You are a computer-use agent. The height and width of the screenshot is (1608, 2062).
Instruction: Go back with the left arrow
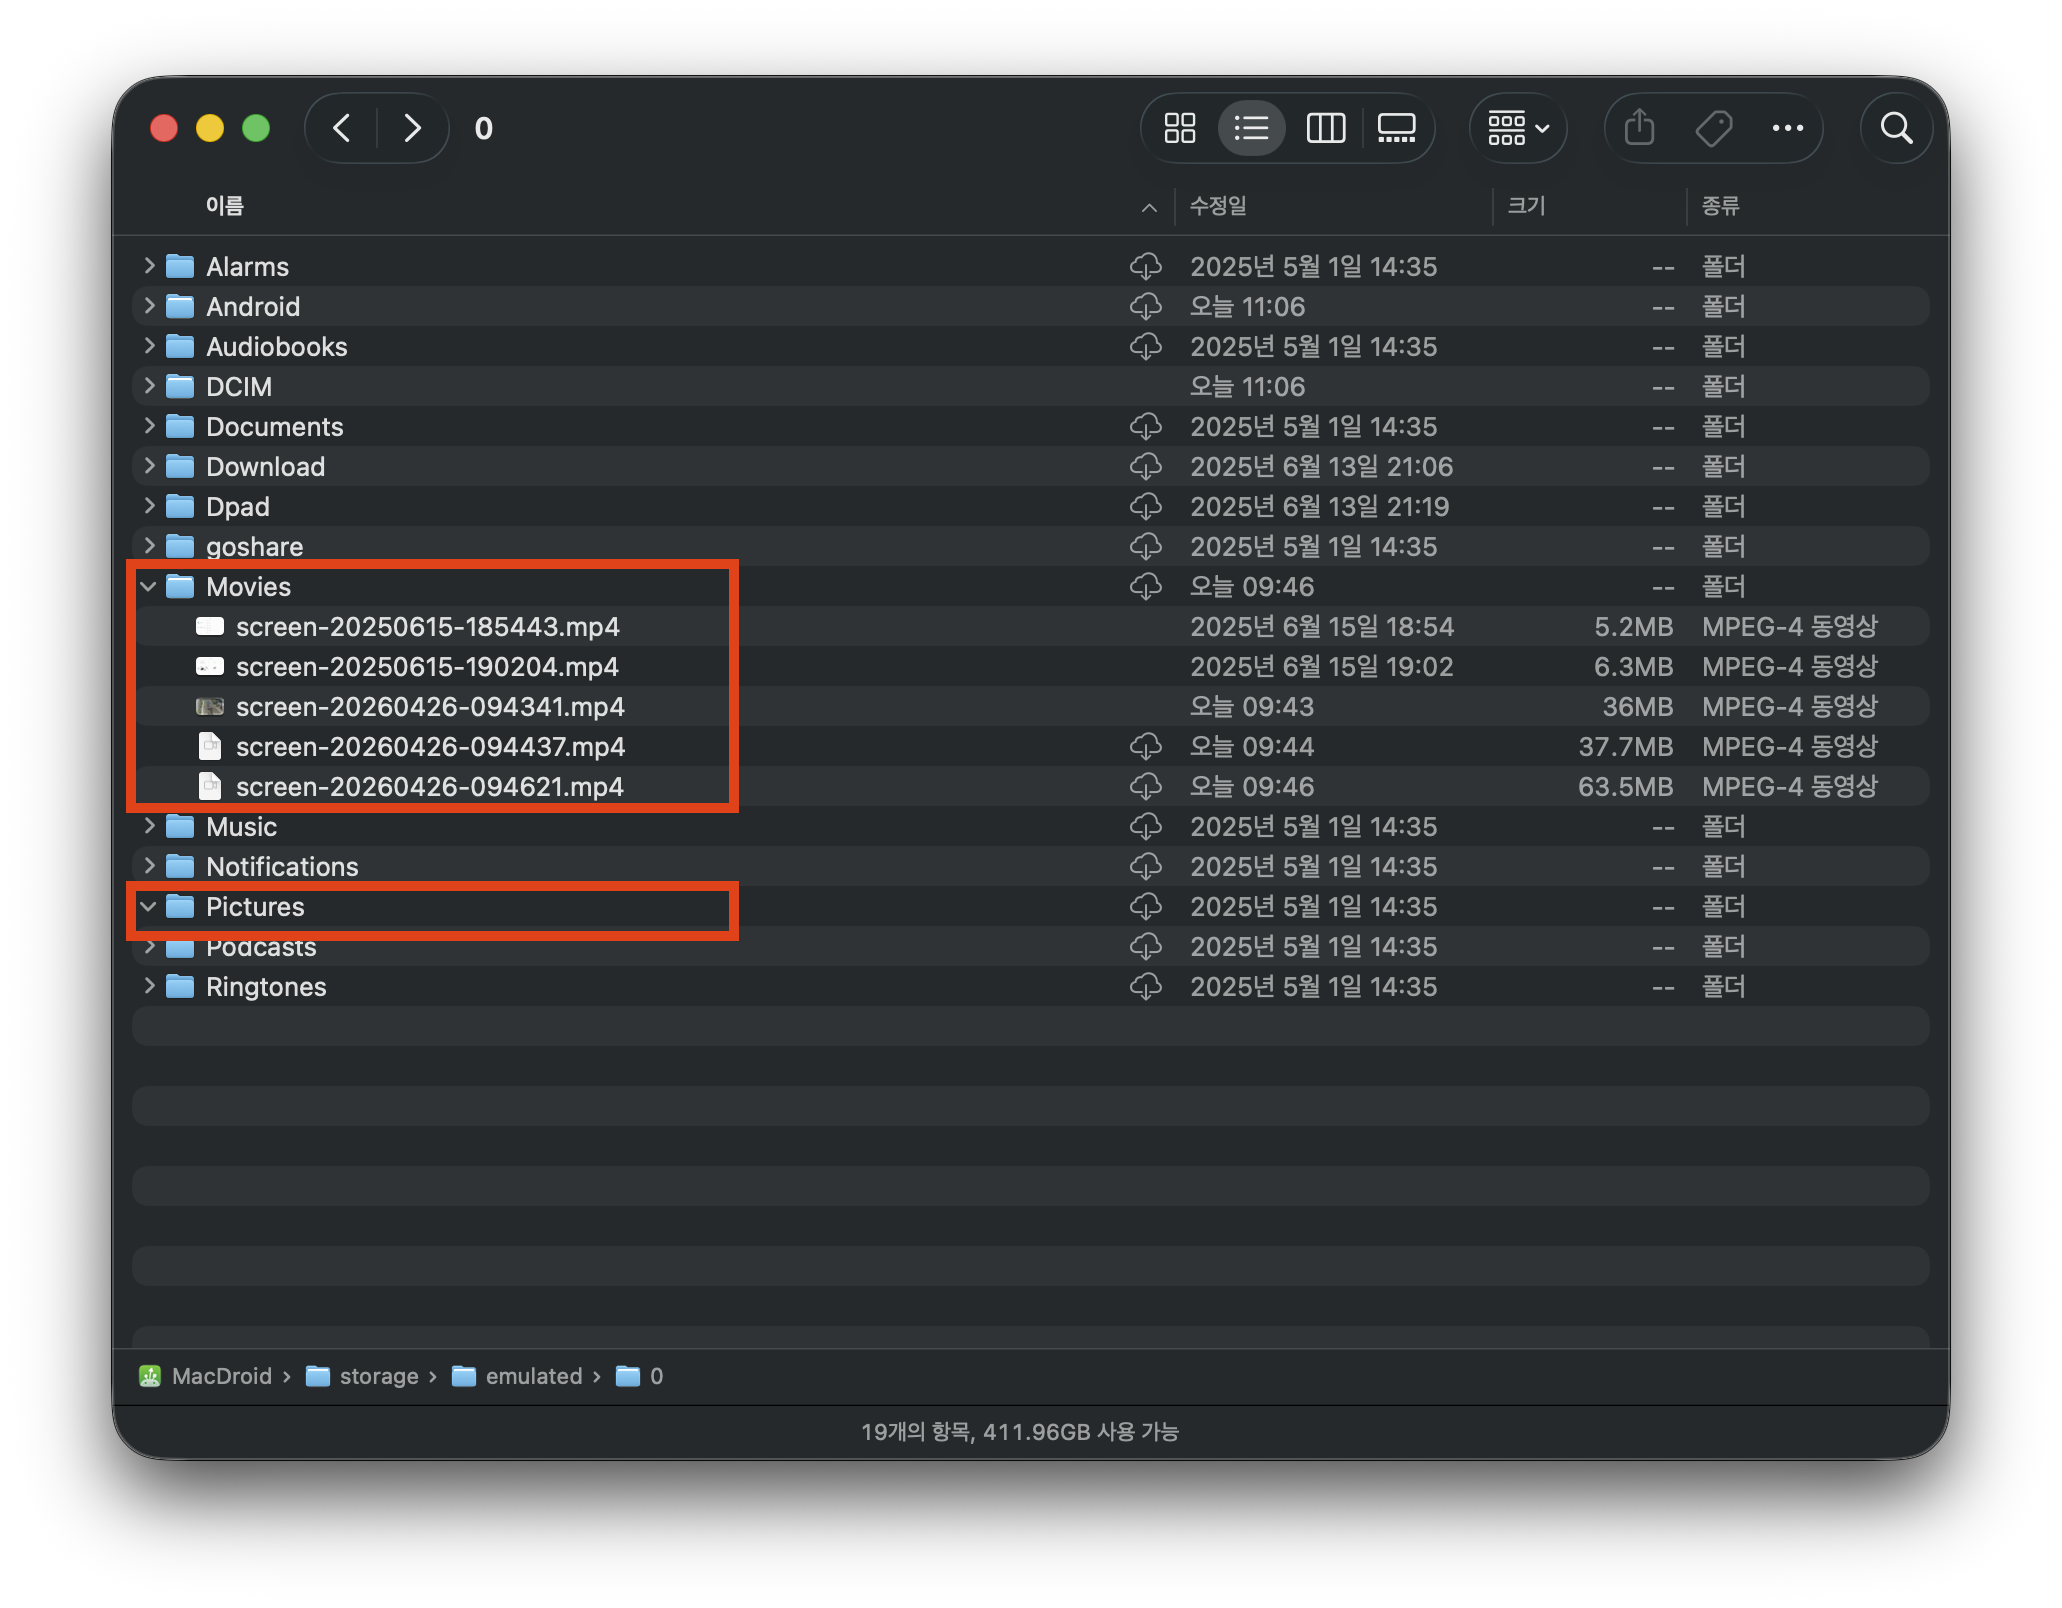coord(342,128)
